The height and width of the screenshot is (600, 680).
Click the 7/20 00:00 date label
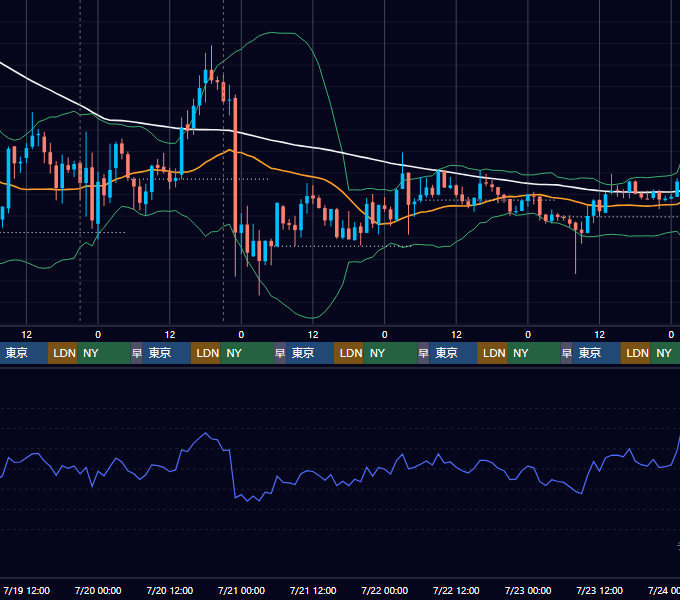[98, 590]
